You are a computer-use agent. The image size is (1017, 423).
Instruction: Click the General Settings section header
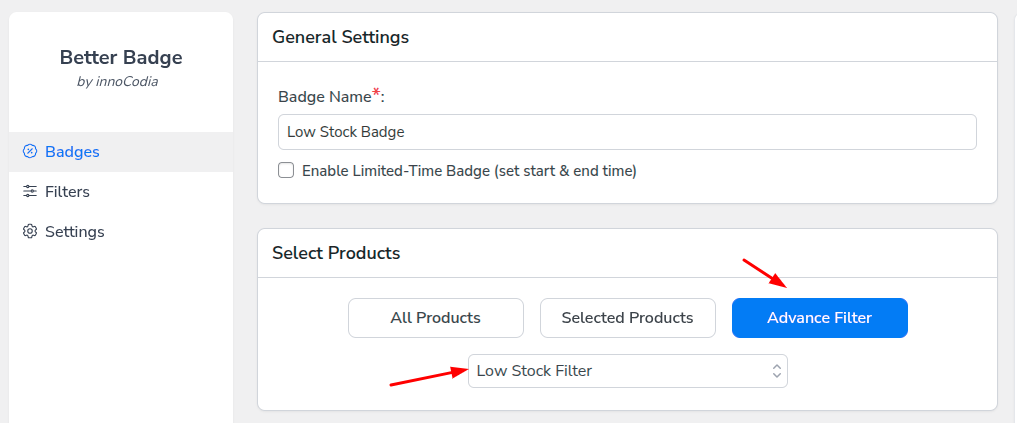click(x=340, y=37)
